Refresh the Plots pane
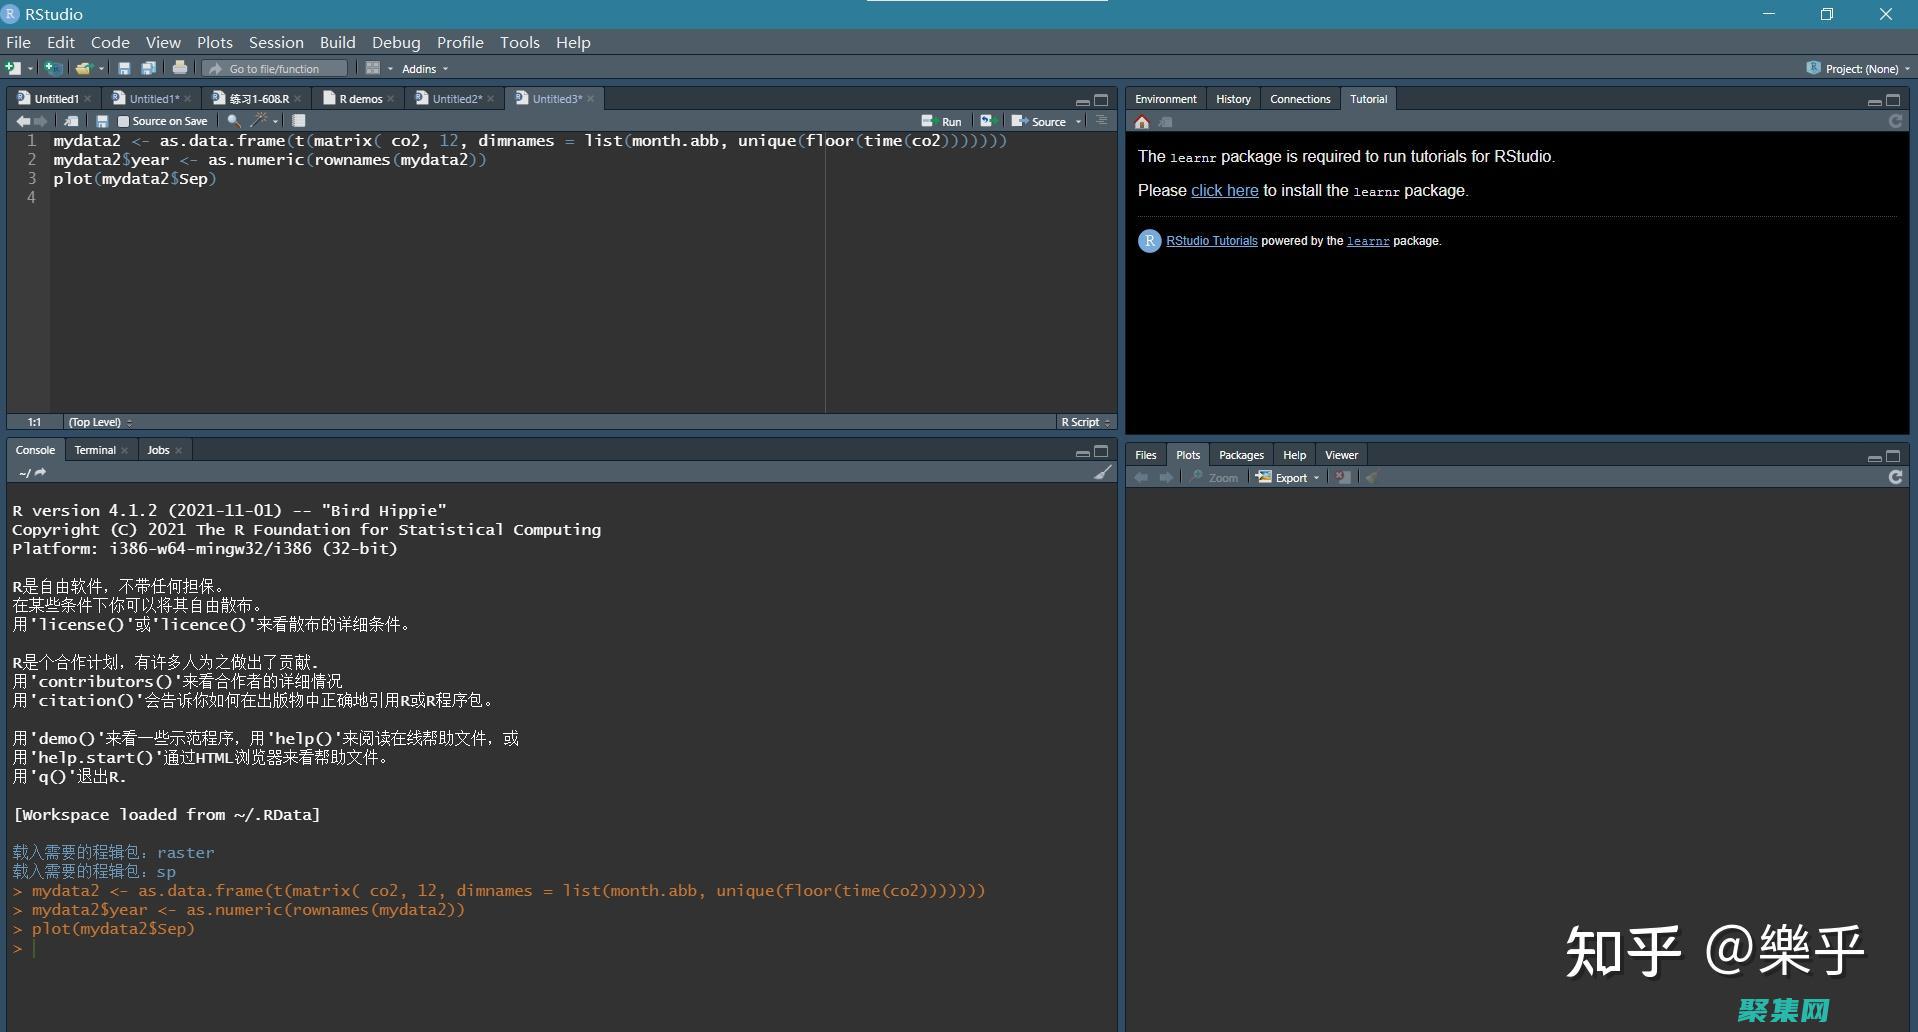1918x1032 pixels. [1895, 478]
